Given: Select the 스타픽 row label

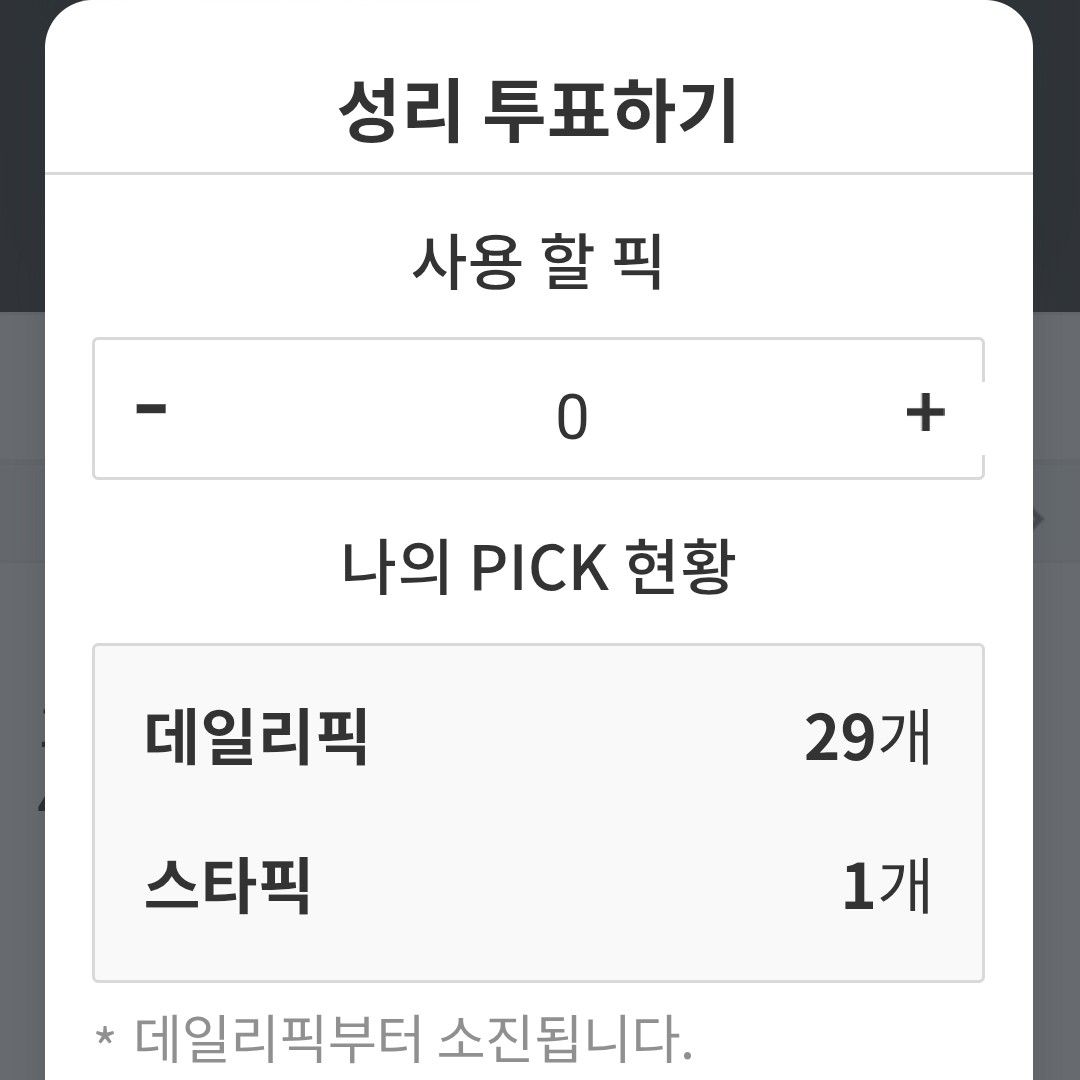Looking at the screenshot, I should tap(227, 886).
